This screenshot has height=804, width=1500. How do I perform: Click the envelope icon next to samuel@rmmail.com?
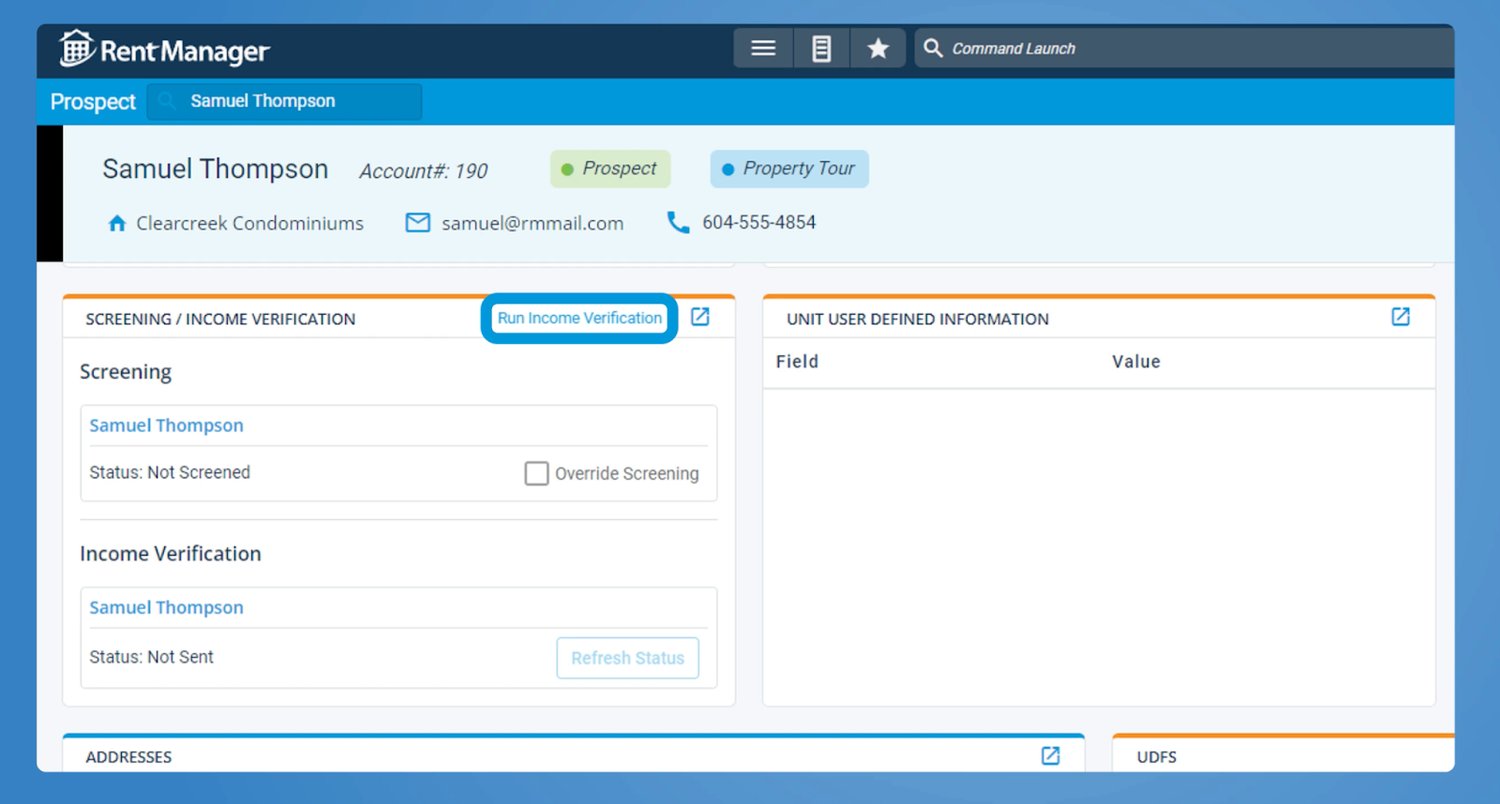417,223
